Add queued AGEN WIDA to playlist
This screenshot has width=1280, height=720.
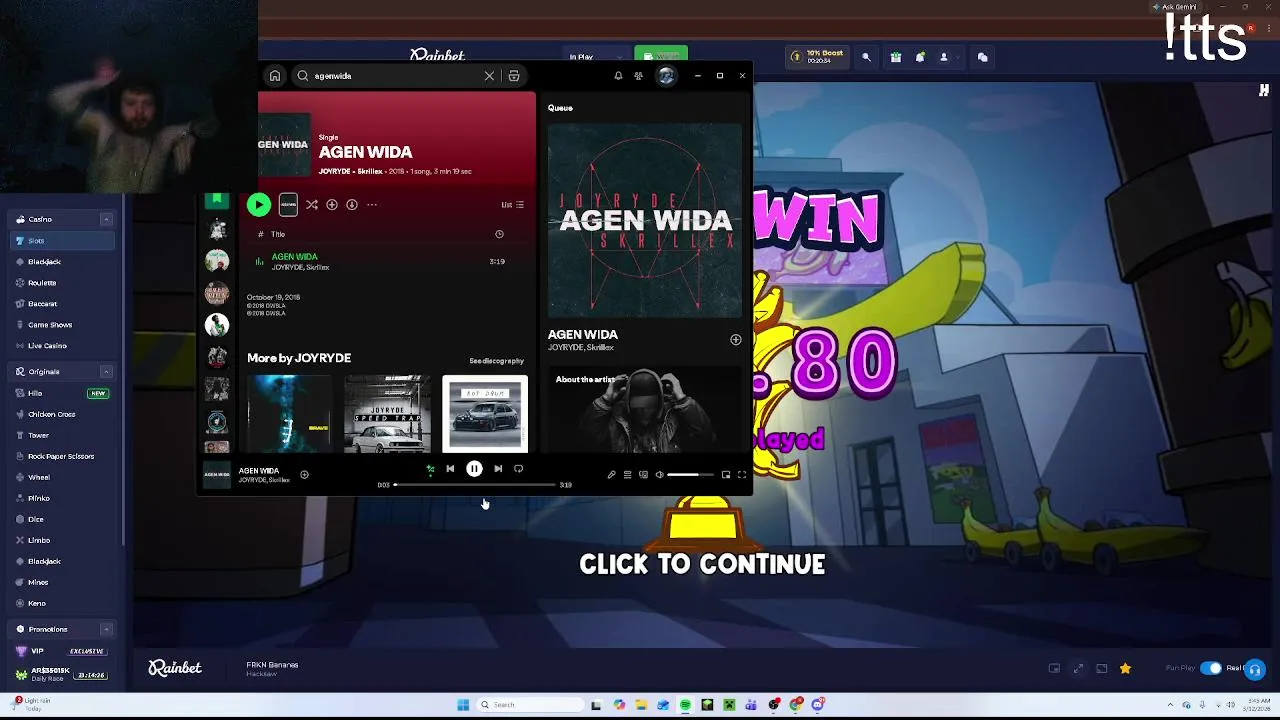point(736,340)
